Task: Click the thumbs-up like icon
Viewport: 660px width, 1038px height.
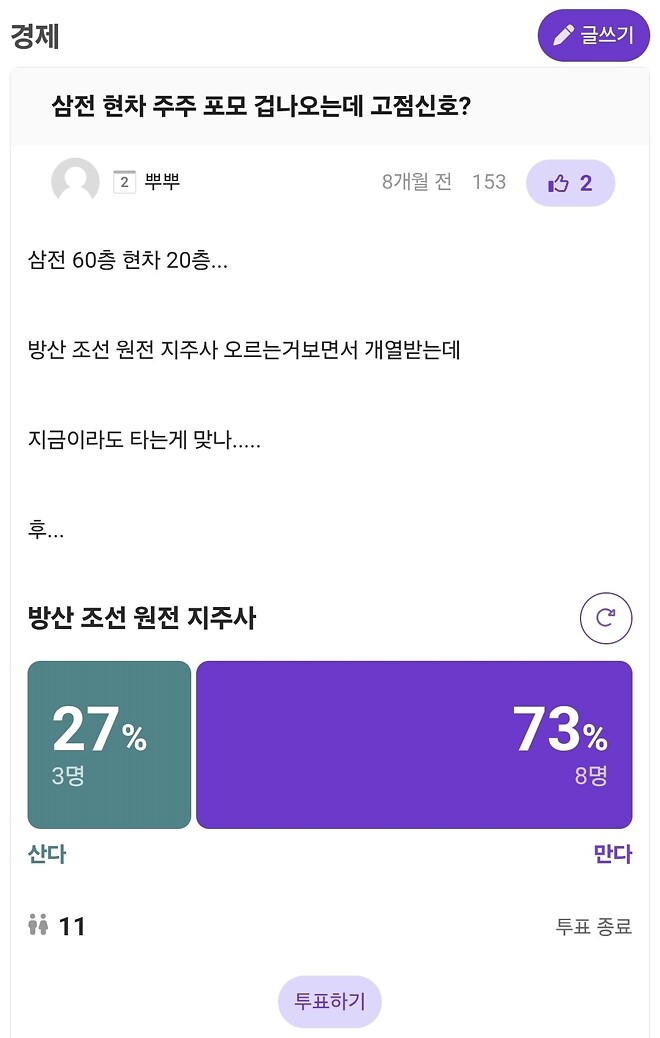Action: coord(557,182)
